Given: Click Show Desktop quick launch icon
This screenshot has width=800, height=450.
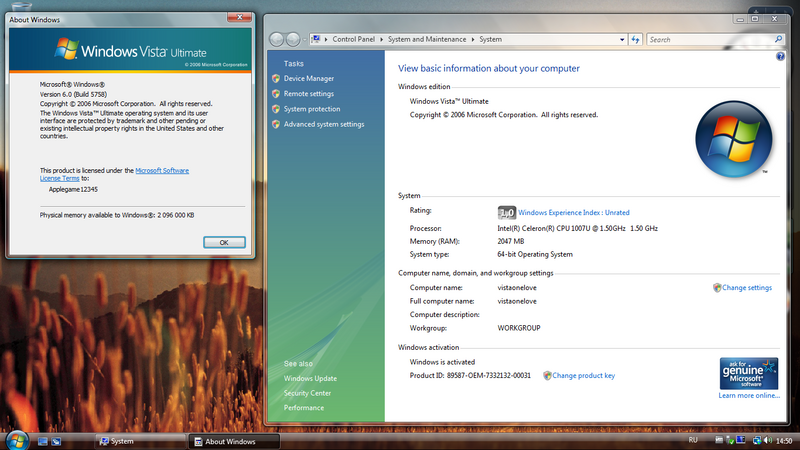Looking at the screenshot, I should (43, 441).
